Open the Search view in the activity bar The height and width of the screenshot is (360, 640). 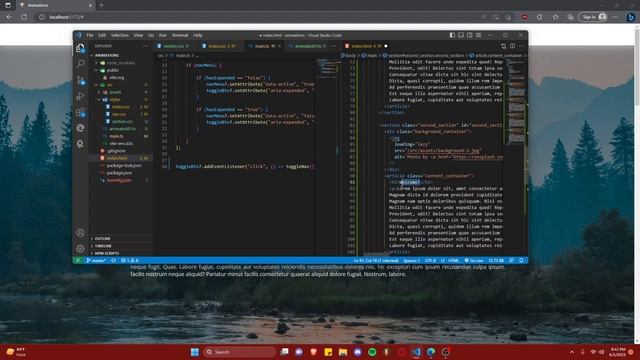80,64
